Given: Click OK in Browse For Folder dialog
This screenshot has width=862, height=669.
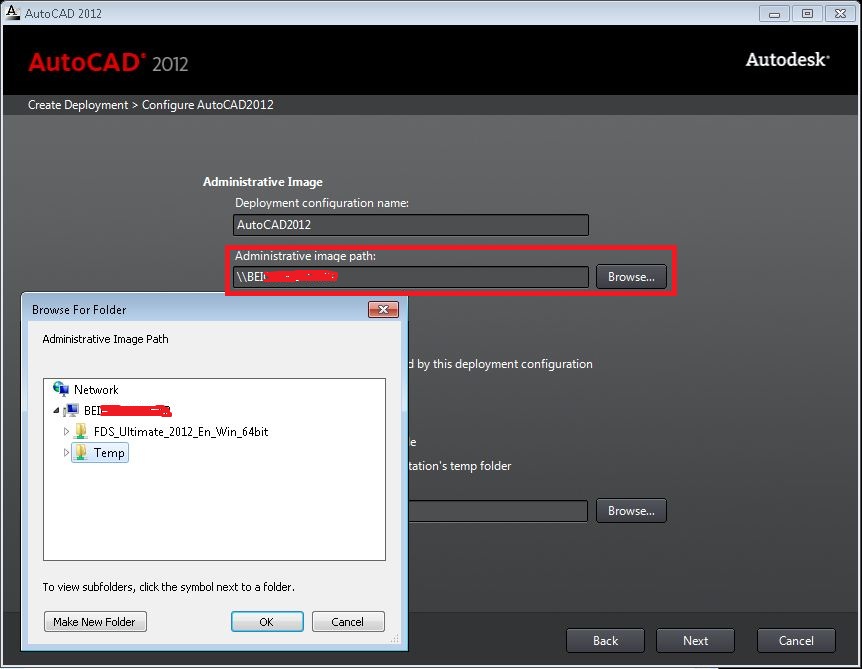Looking at the screenshot, I should [x=267, y=622].
